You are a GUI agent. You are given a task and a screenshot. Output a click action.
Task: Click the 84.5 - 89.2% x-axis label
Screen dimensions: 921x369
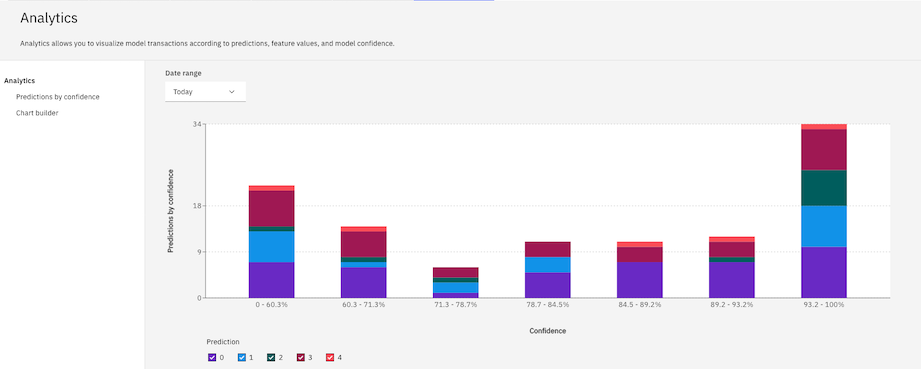point(640,305)
